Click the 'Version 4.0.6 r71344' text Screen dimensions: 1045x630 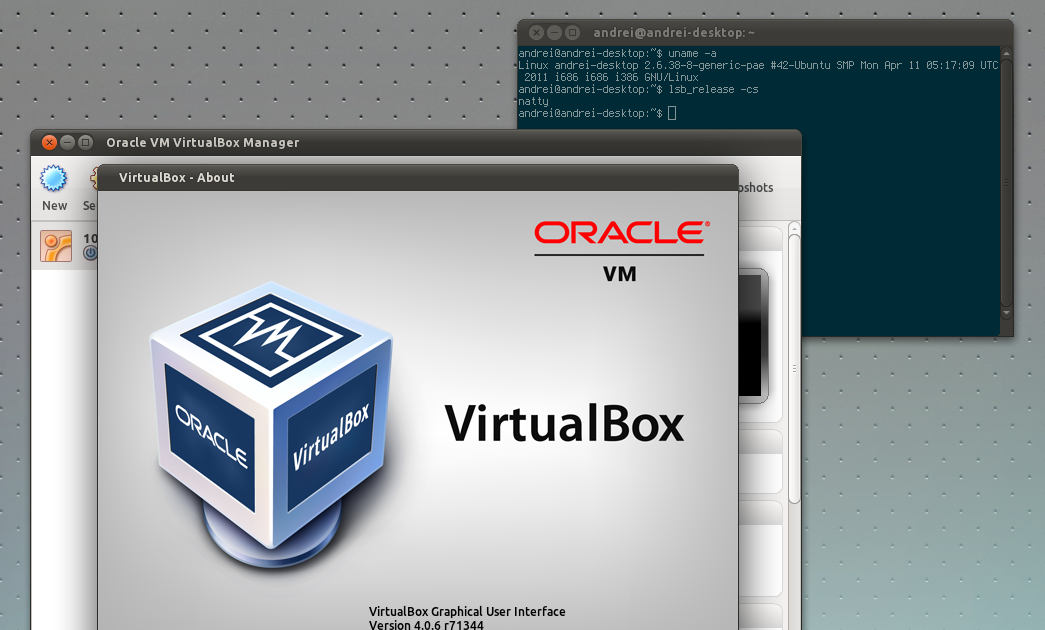(427, 625)
